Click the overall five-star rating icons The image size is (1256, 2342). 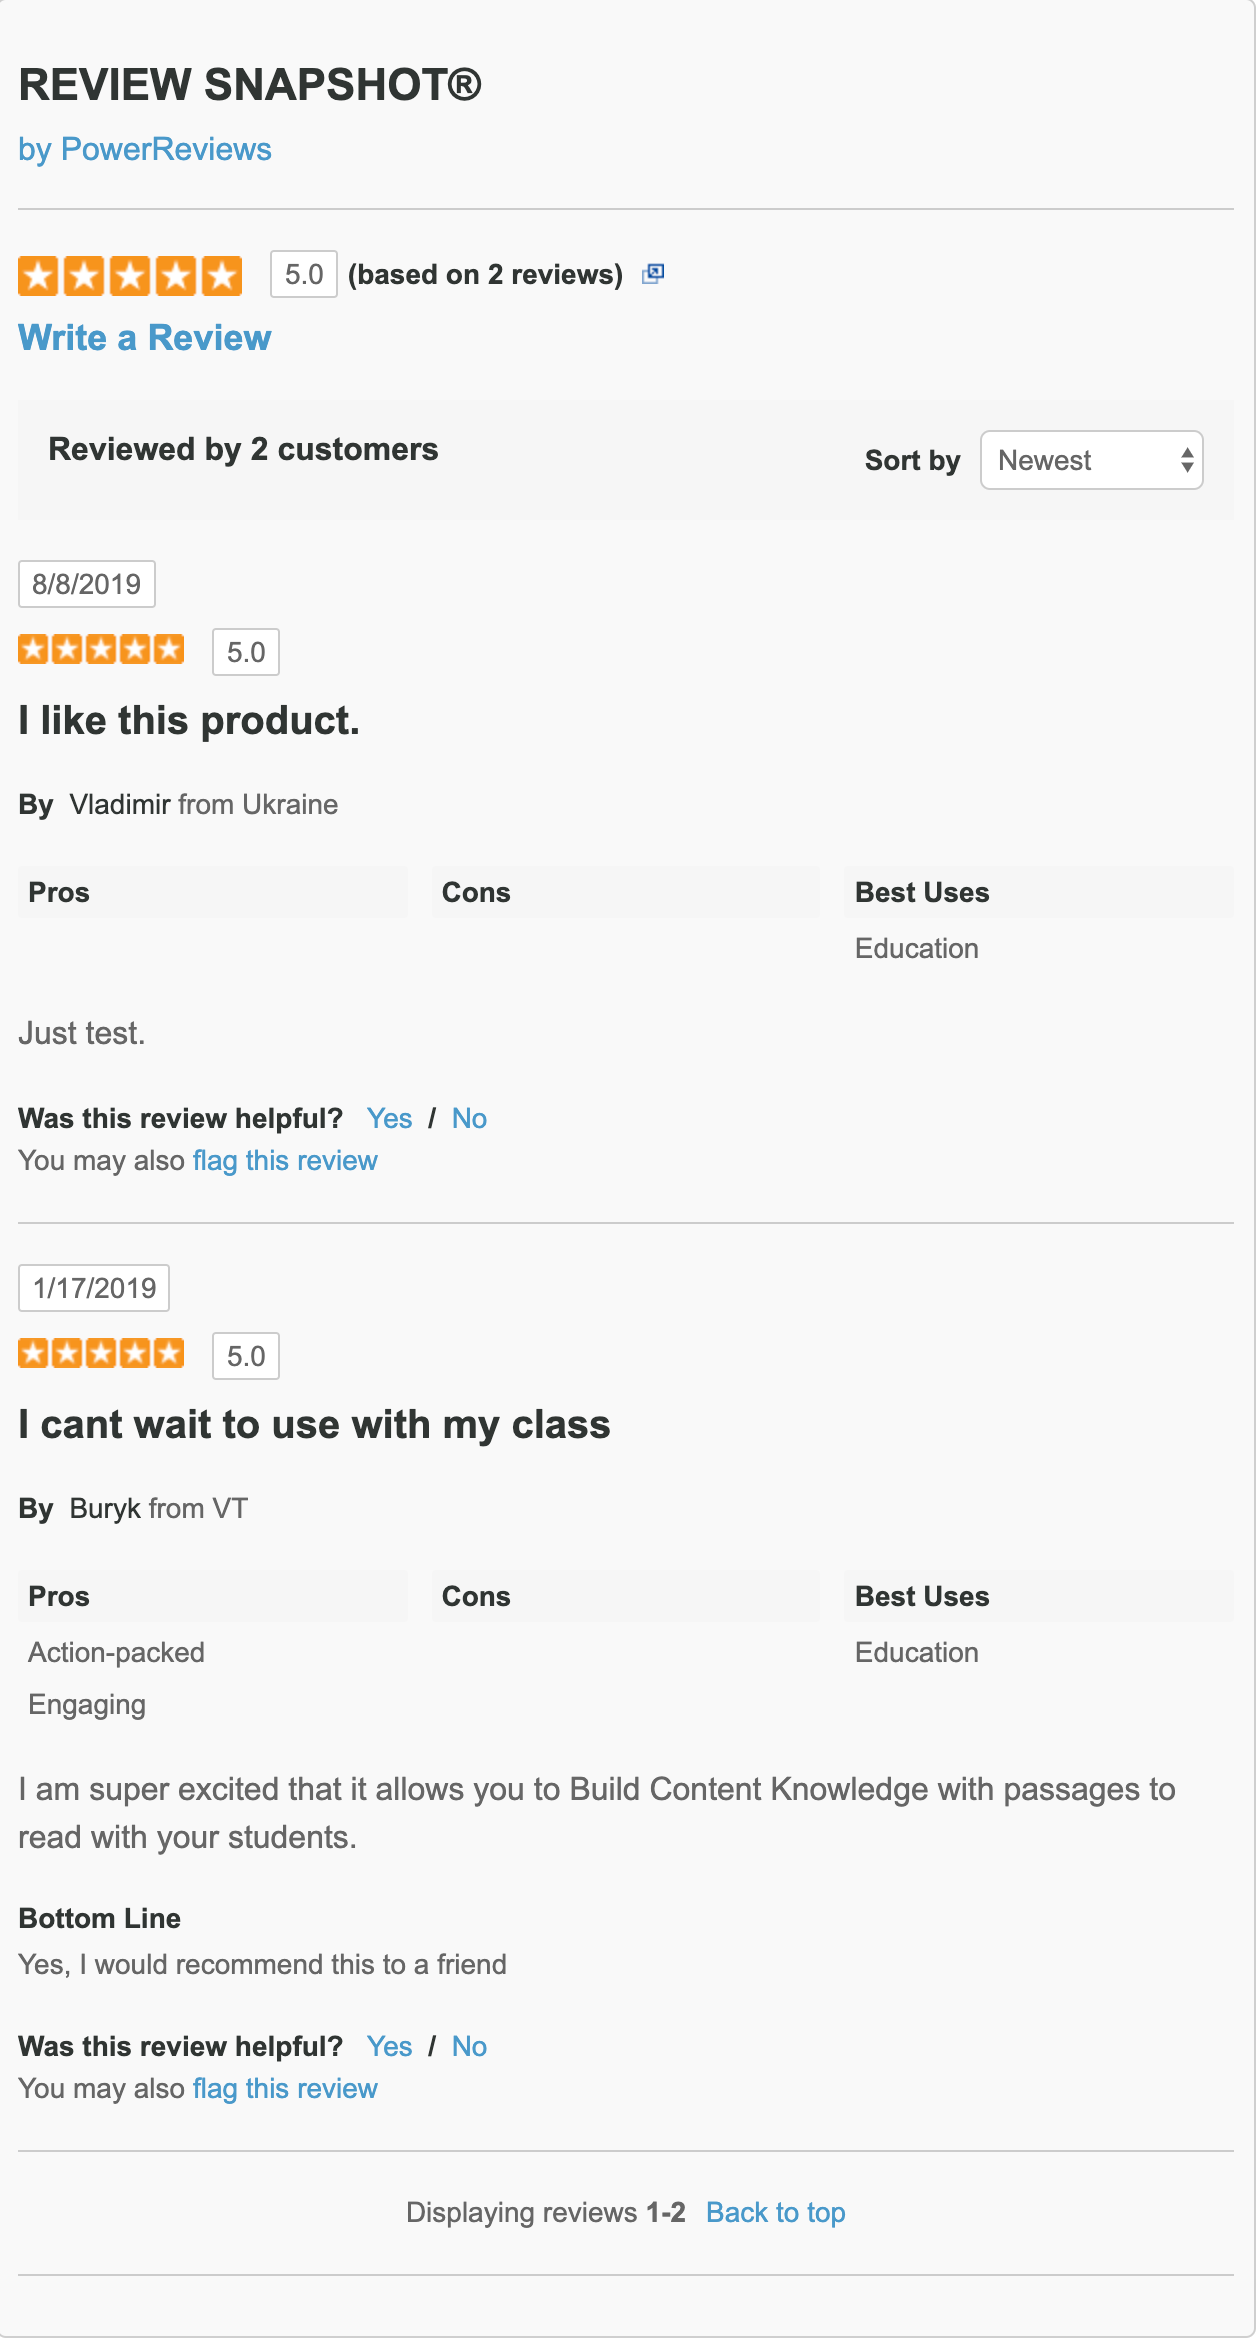pos(130,276)
